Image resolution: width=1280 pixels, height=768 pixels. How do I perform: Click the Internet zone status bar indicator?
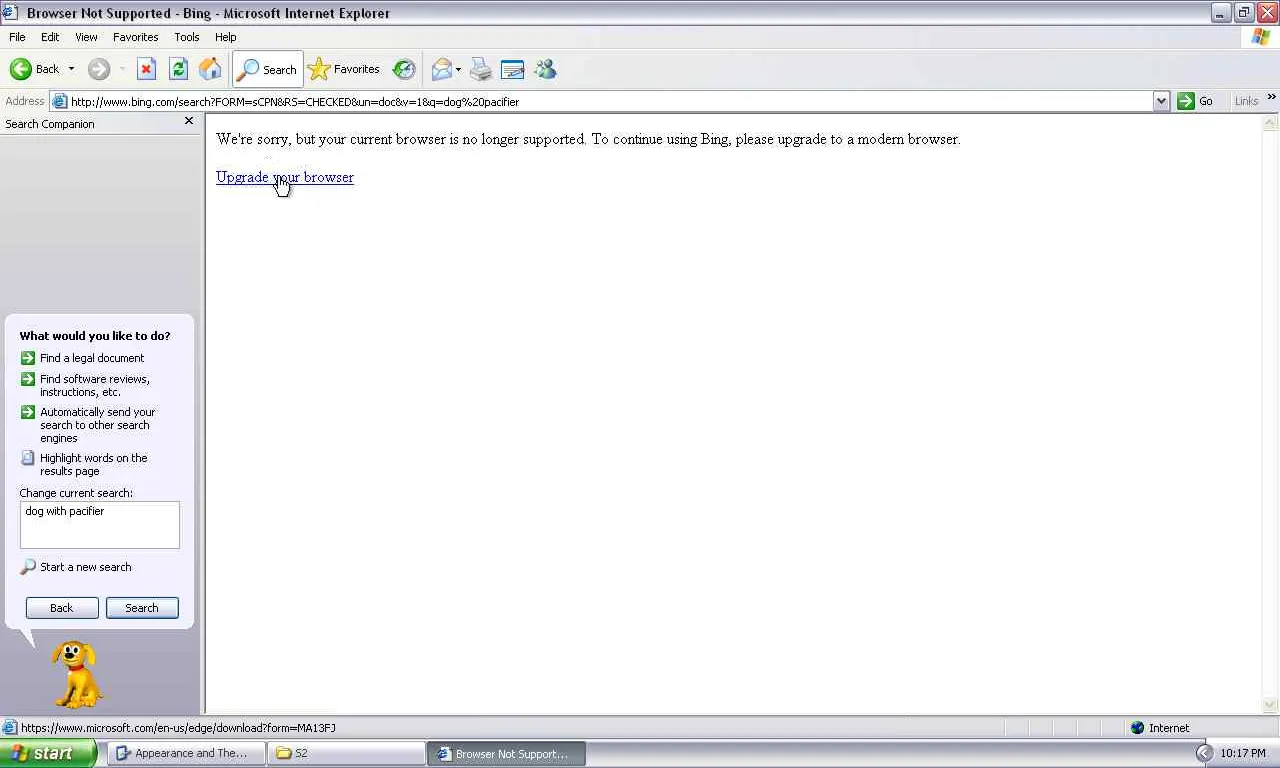[x=1160, y=728]
